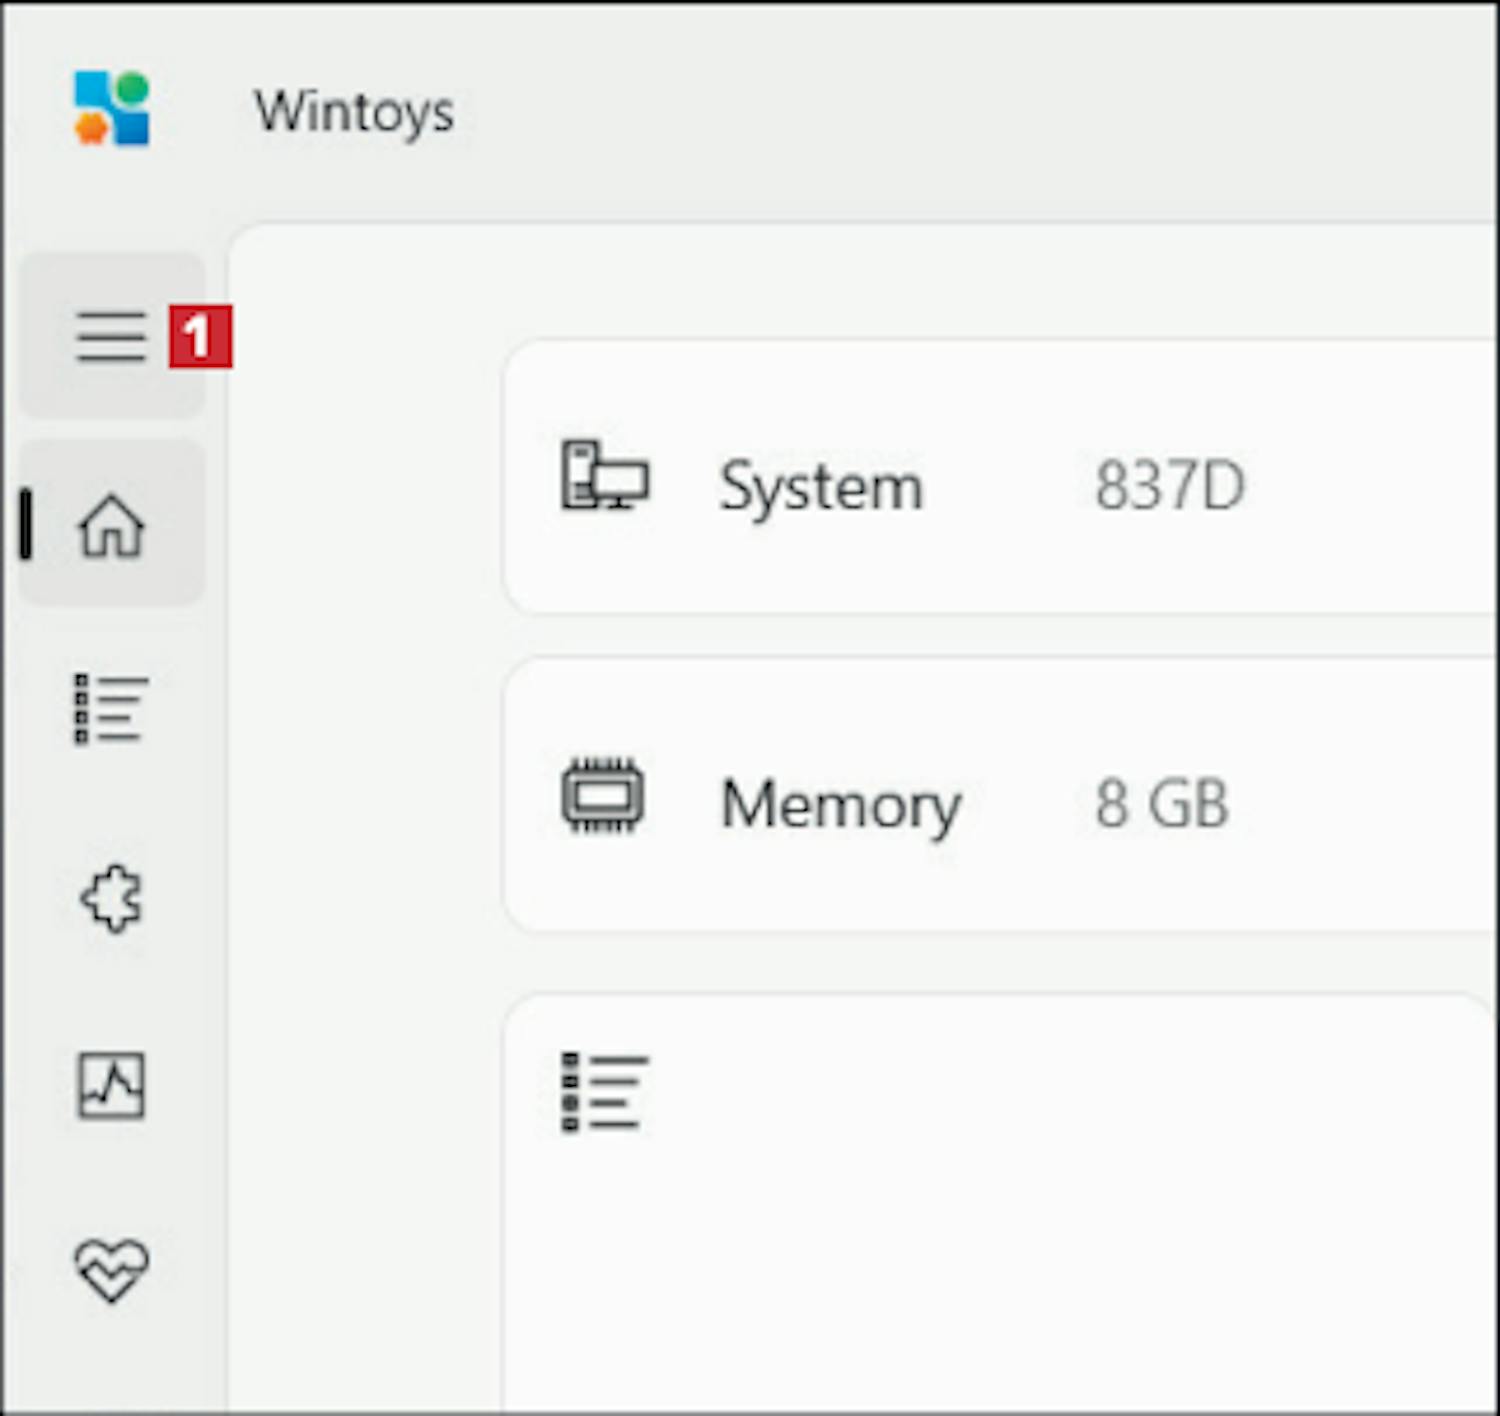Select the Memory label text
Screen dimensions: 1500x1416
tap(840, 805)
